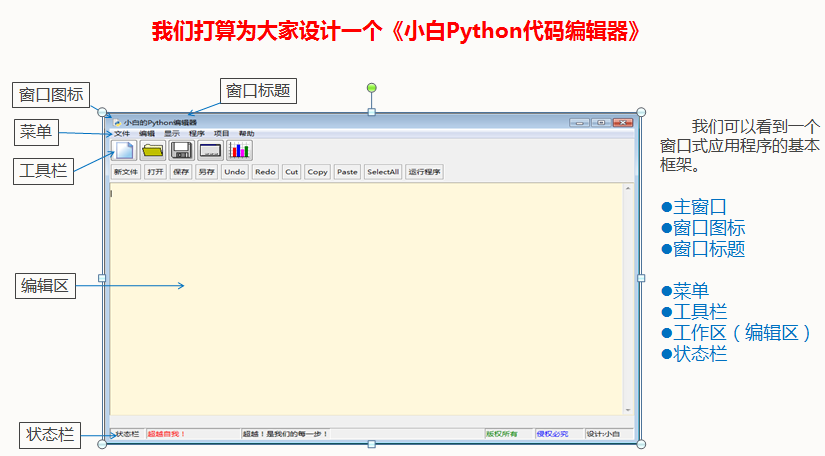
Task: Click the Python icon in the title bar
Action: pyautogui.click(x=117, y=123)
